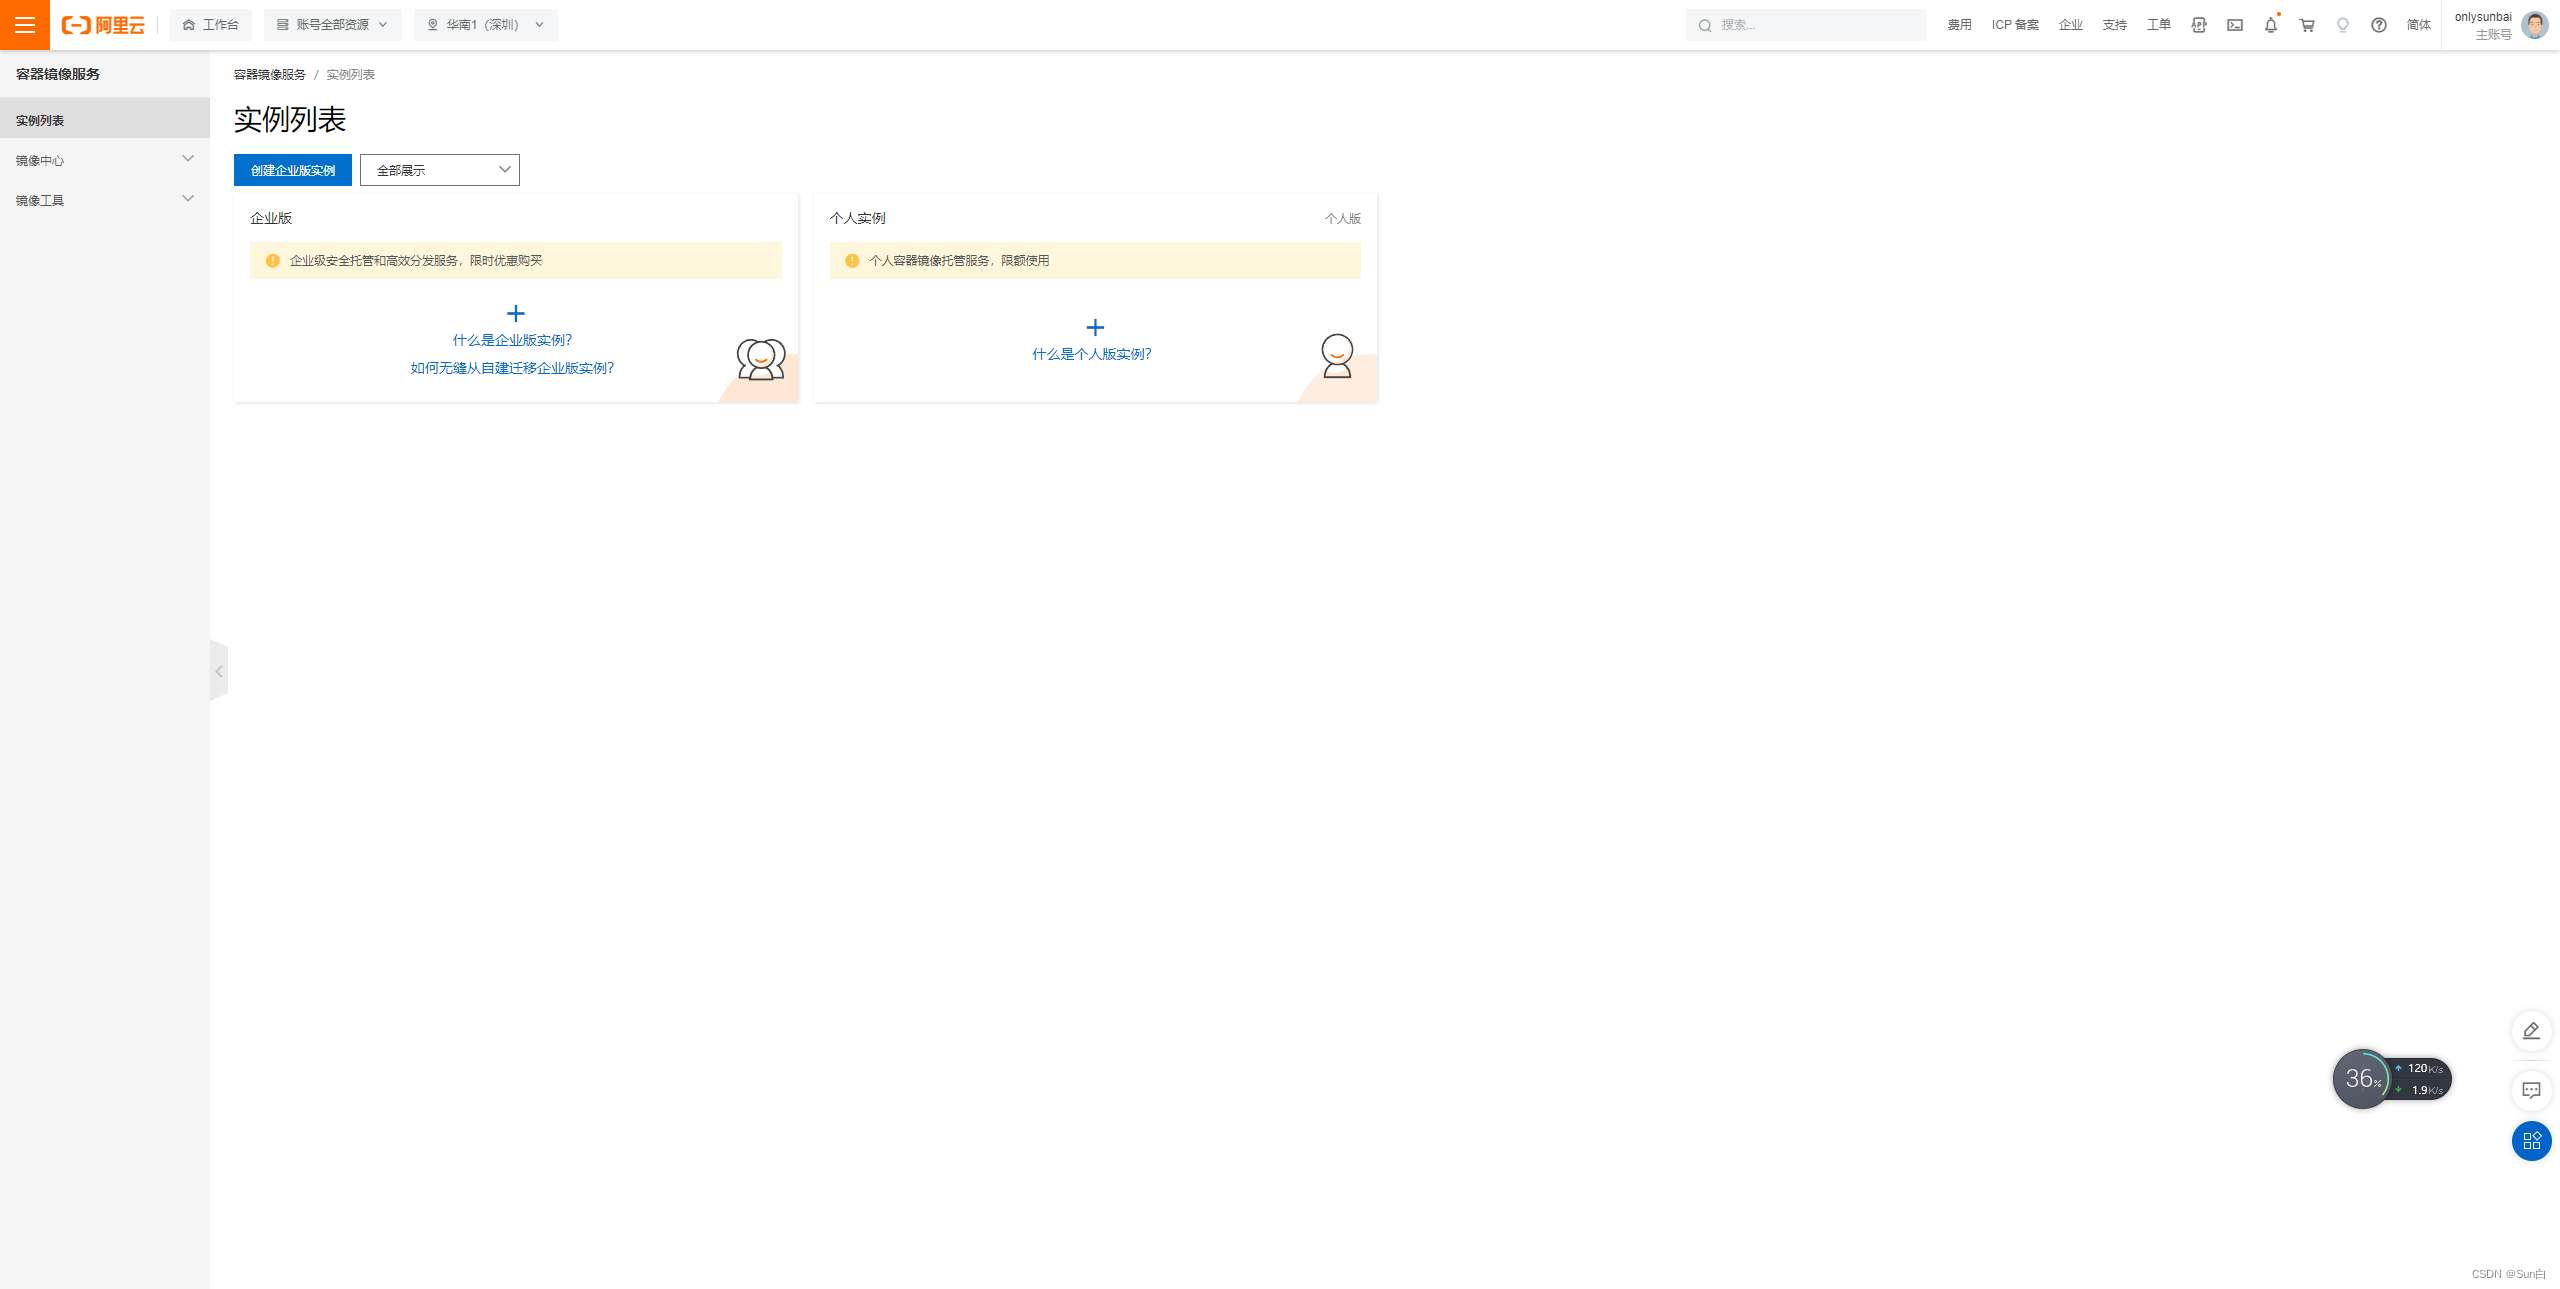Open the 华南1（深圳）region dropdown

tap(486, 25)
